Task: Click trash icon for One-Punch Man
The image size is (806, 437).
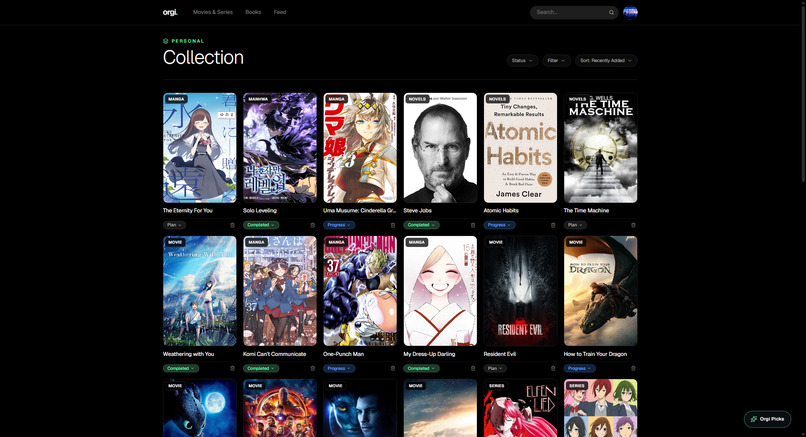Action: (x=393, y=369)
